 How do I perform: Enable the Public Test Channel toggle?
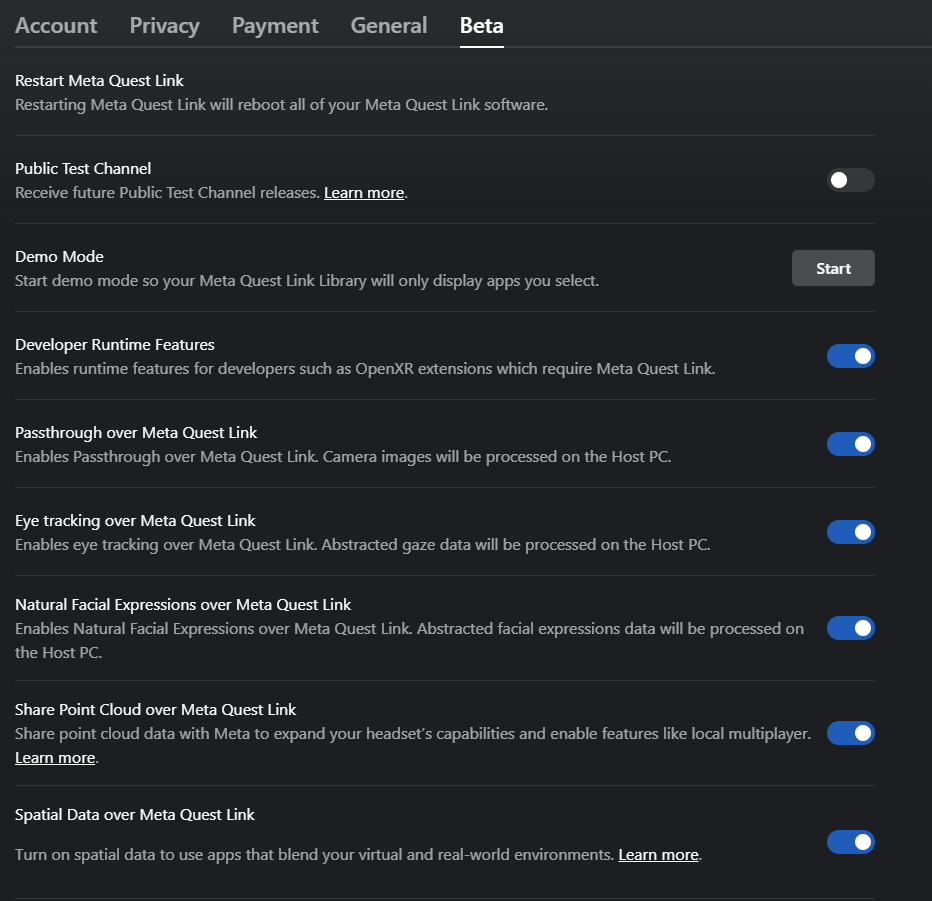click(x=850, y=180)
